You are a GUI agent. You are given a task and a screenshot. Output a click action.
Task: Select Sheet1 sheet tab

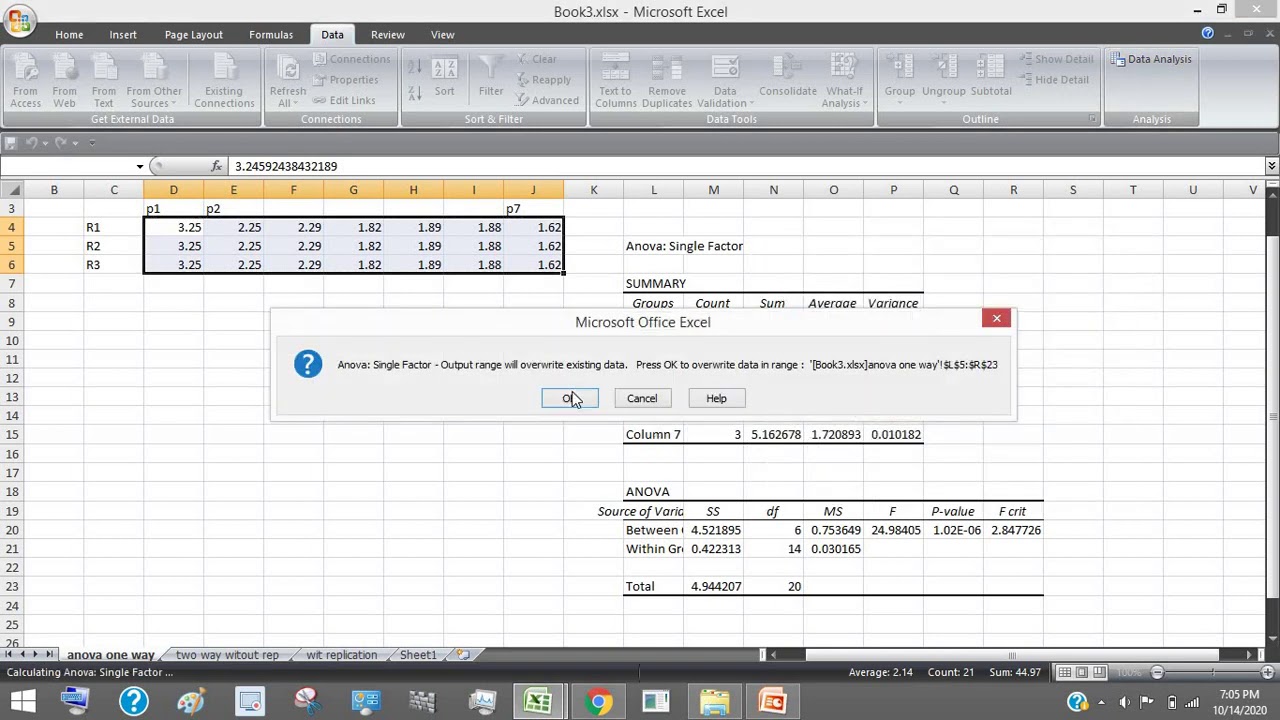pyautogui.click(x=418, y=655)
